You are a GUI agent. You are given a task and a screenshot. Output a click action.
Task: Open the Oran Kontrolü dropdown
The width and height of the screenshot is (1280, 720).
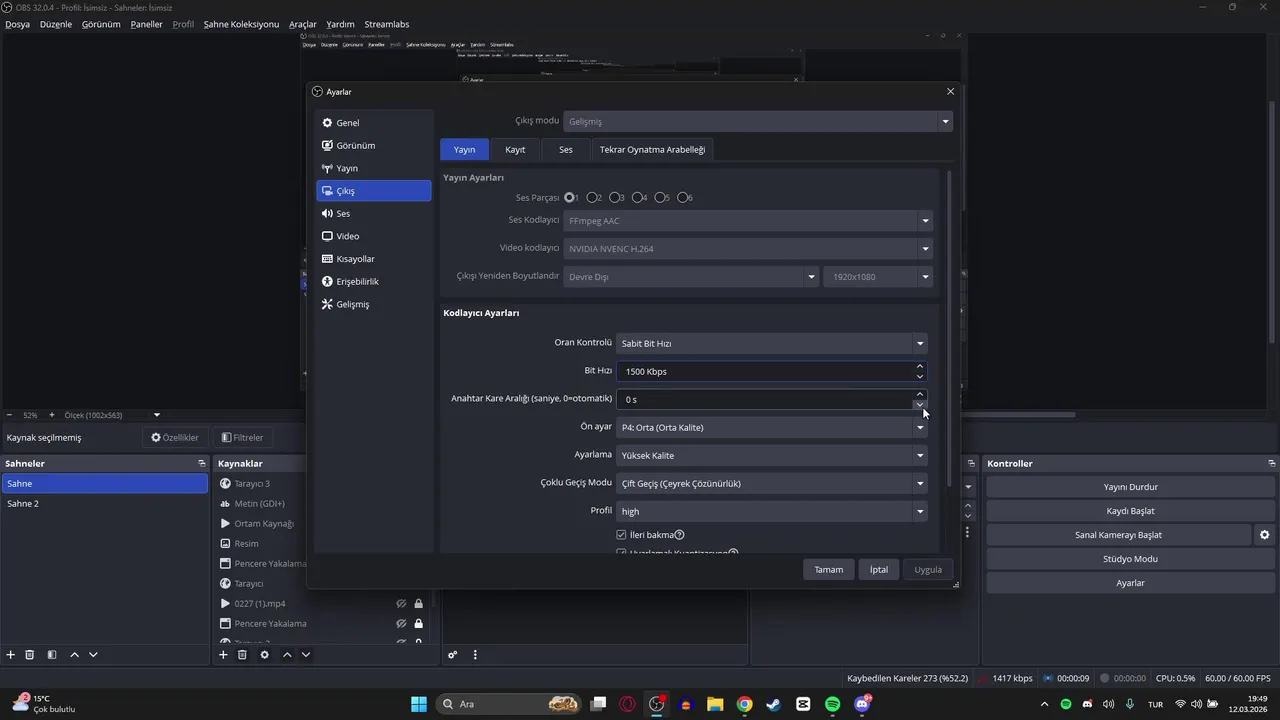tap(772, 343)
